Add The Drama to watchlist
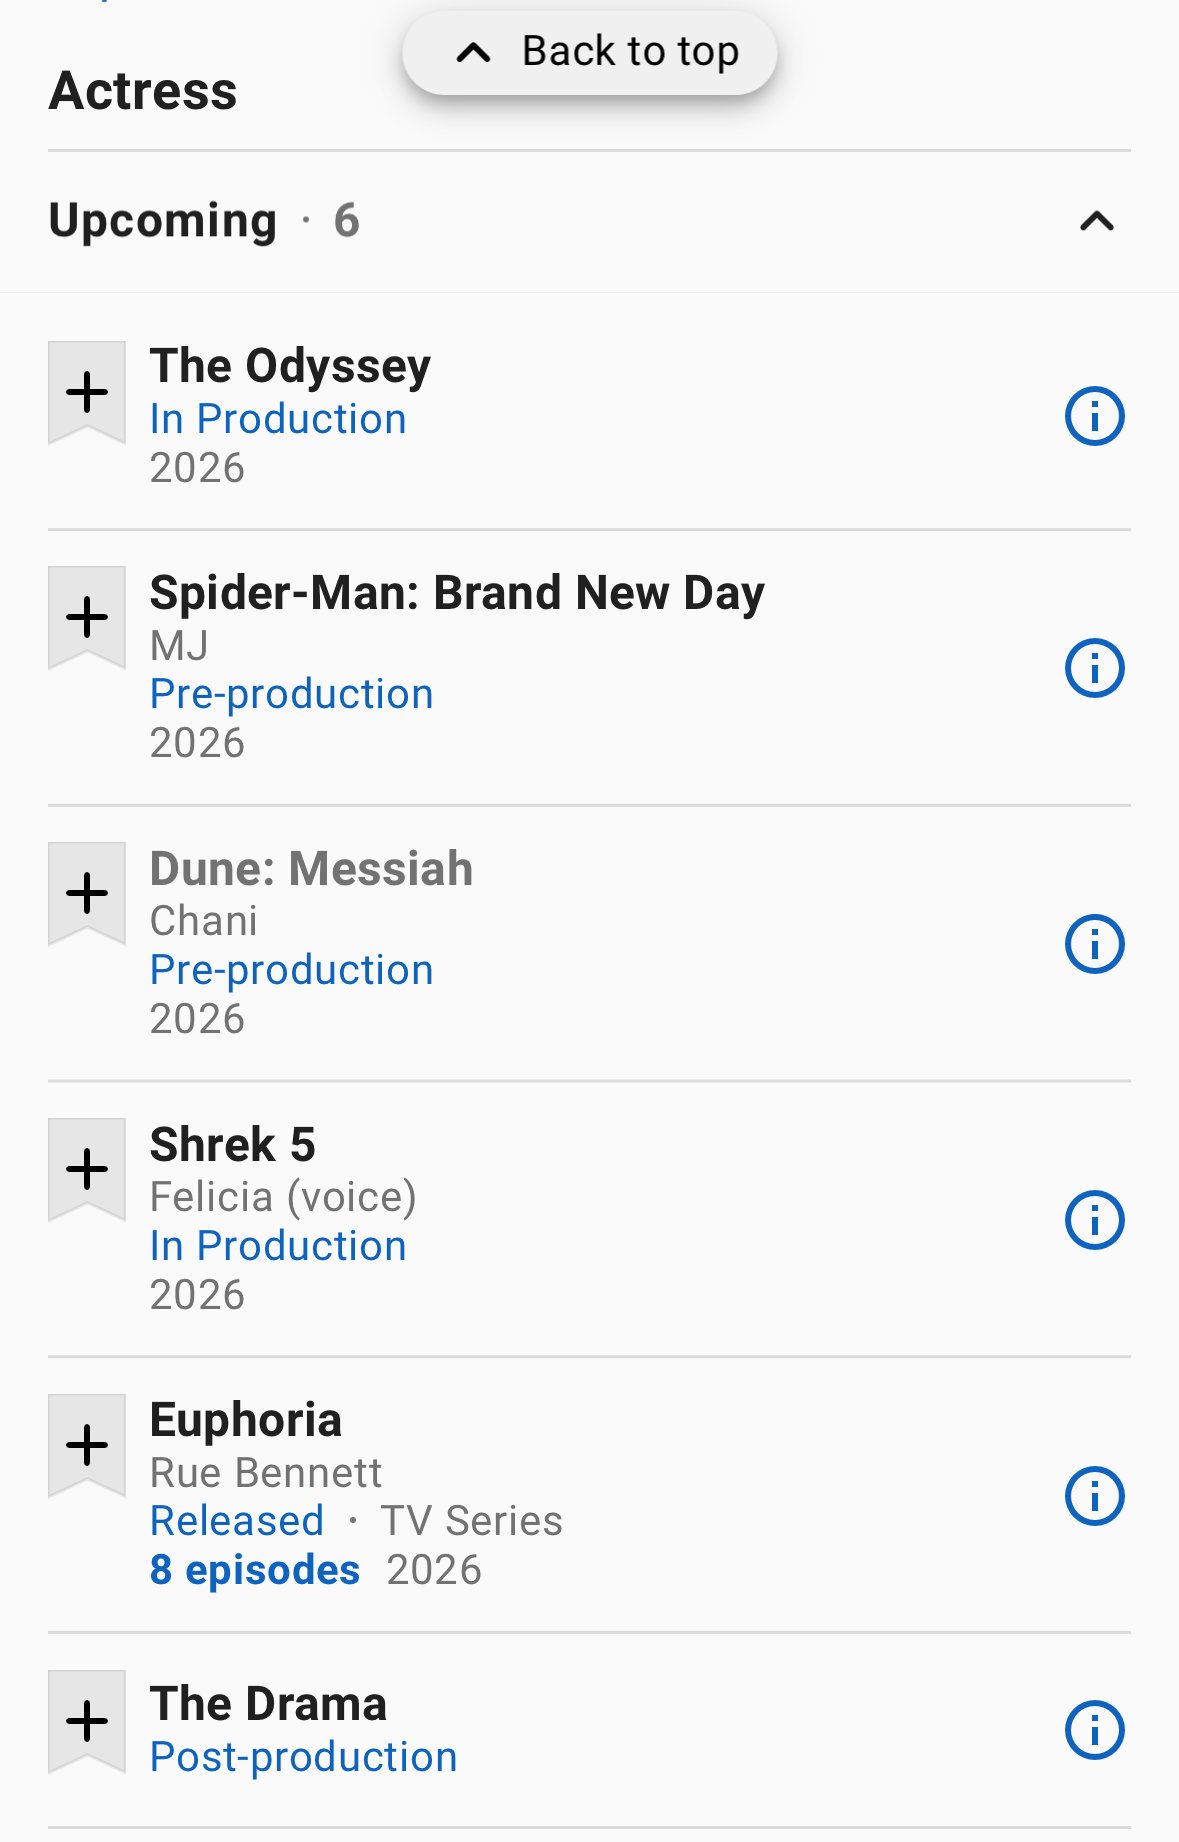This screenshot has height=1842, width=1179. (87, 1720)
